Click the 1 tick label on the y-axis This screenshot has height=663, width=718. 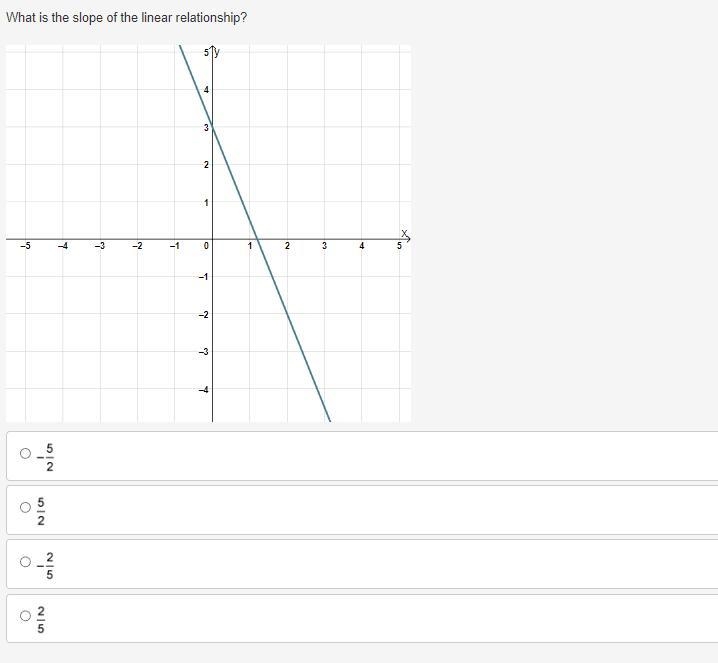point(206,202)
